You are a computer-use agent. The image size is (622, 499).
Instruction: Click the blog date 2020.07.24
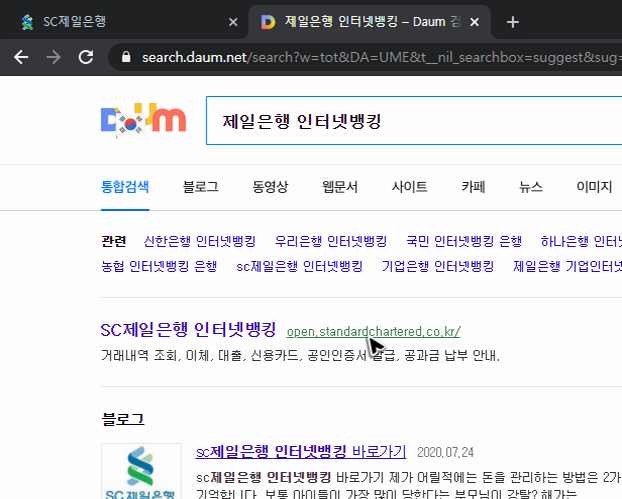[x=445, y=453]
